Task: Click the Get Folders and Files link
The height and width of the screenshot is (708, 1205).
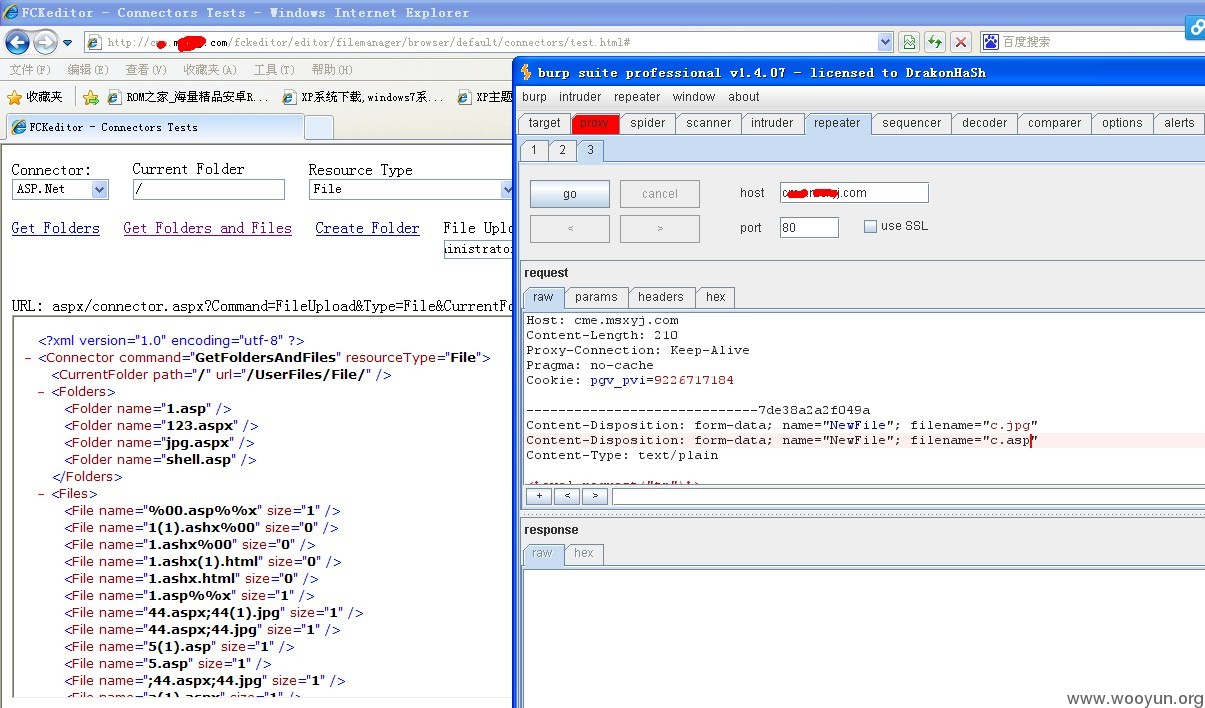Action: 207,228
